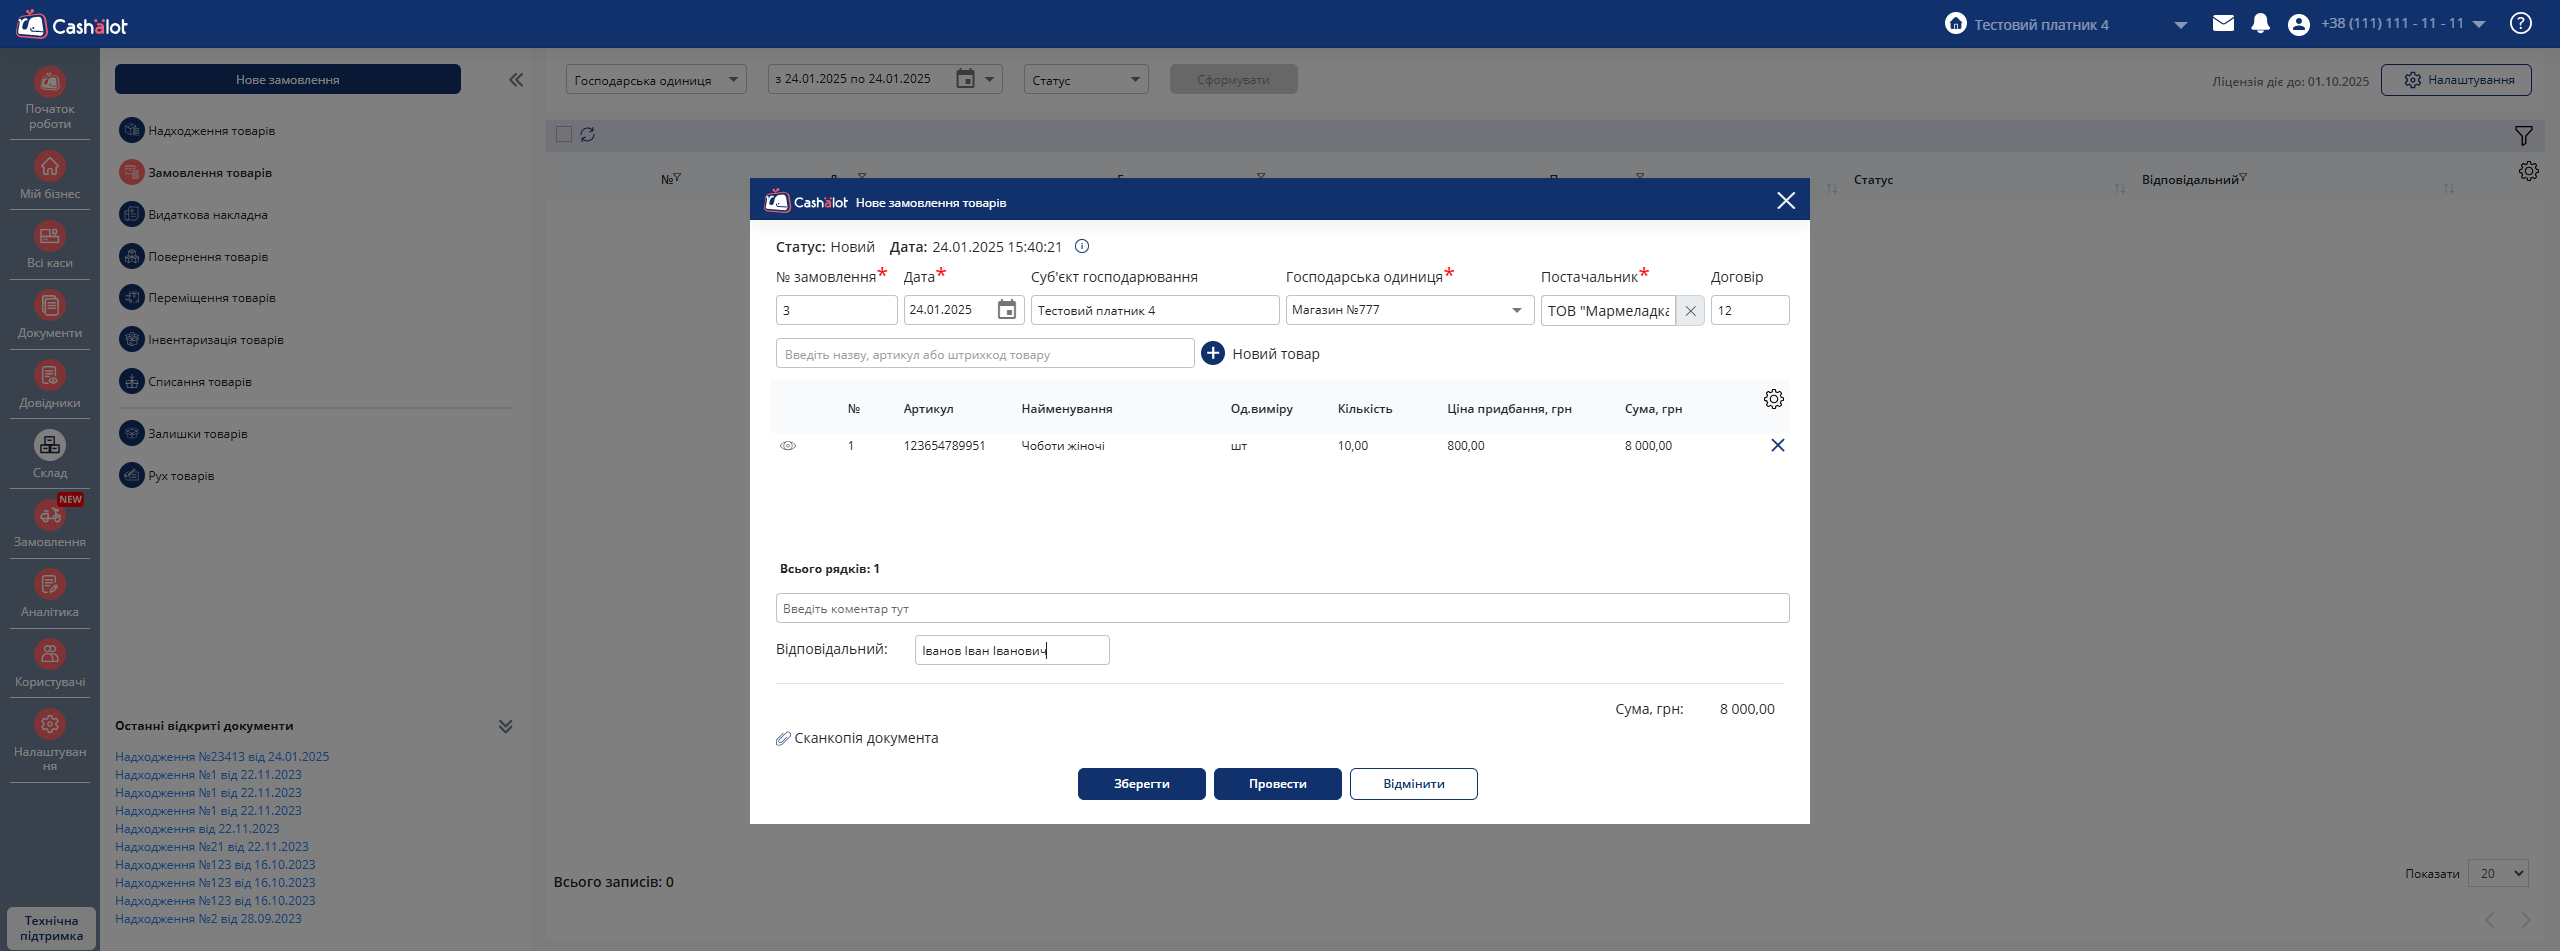
Task: Open Надходження товарів menu item
Action: point(198,130)
